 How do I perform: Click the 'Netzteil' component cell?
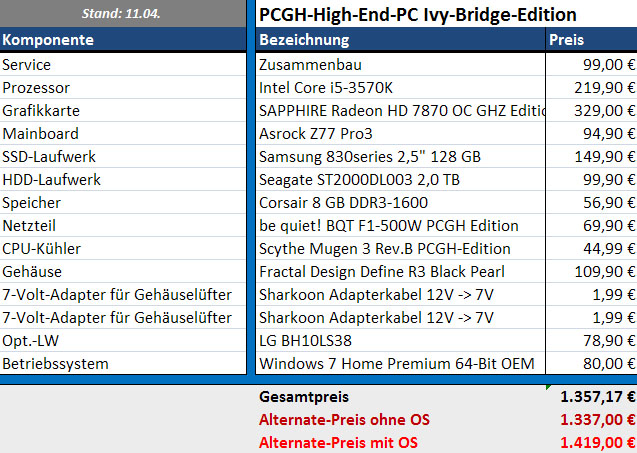point(123,225)
